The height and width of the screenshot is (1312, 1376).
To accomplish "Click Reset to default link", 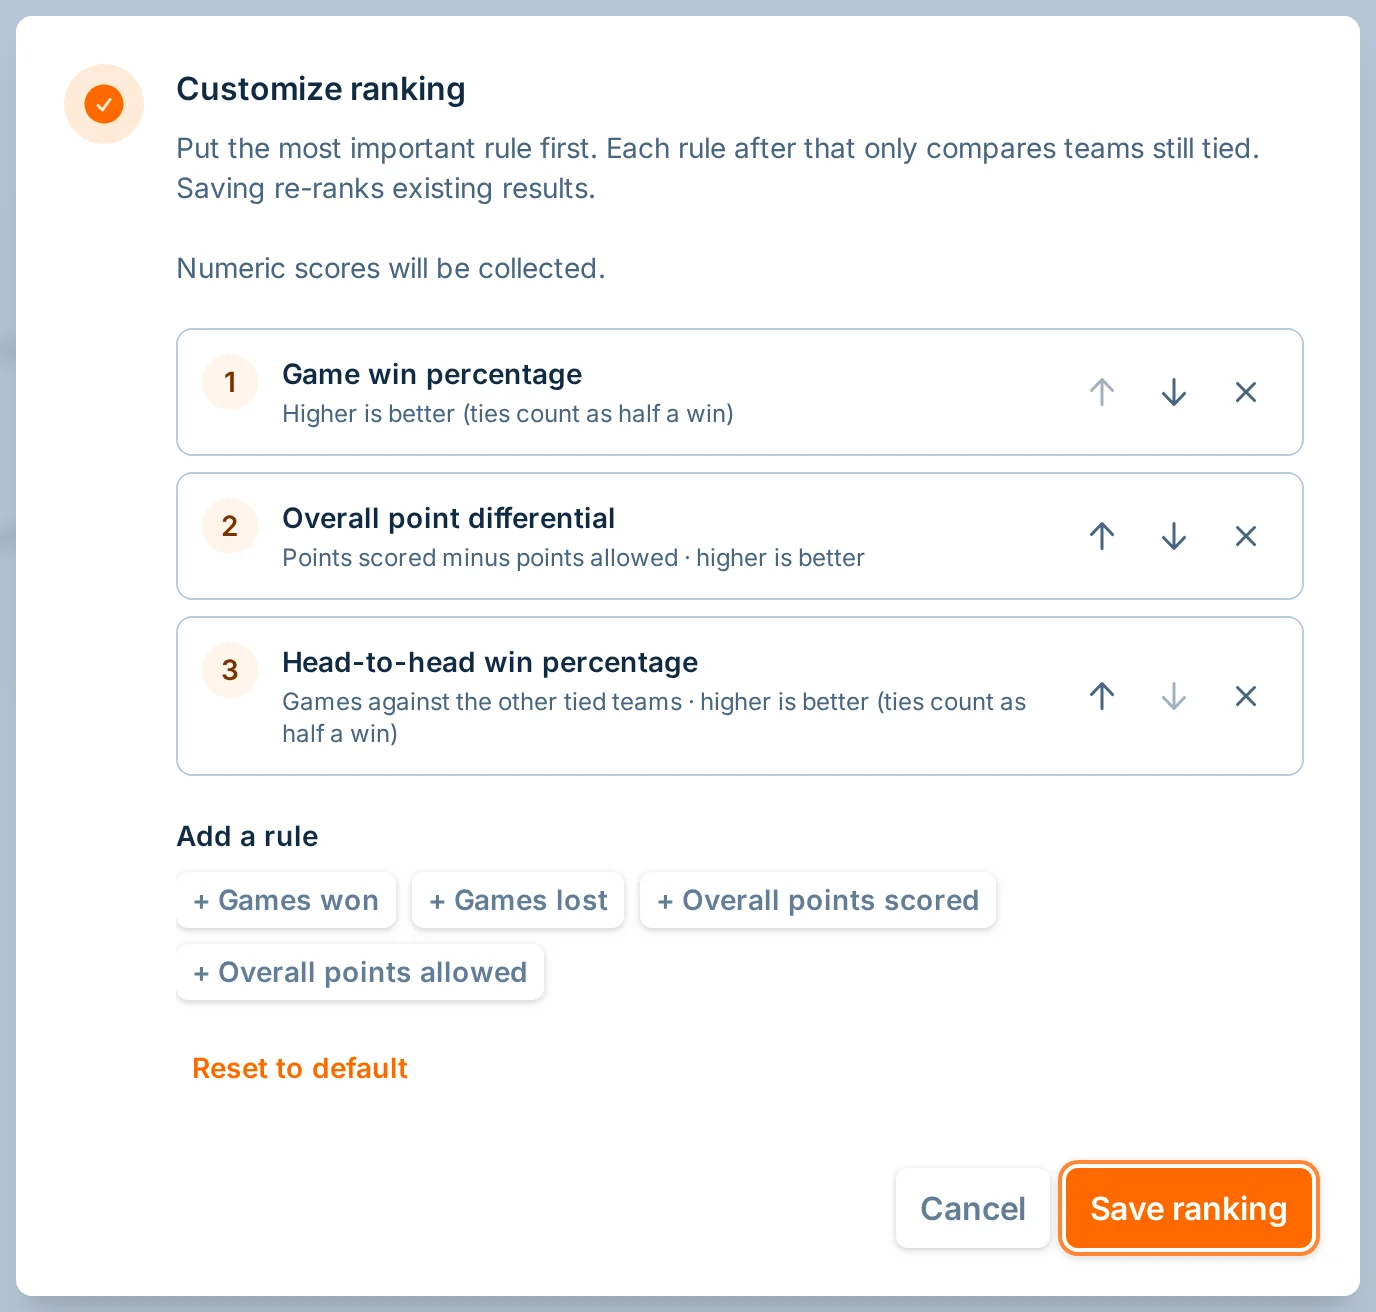I will (300, 1068).
